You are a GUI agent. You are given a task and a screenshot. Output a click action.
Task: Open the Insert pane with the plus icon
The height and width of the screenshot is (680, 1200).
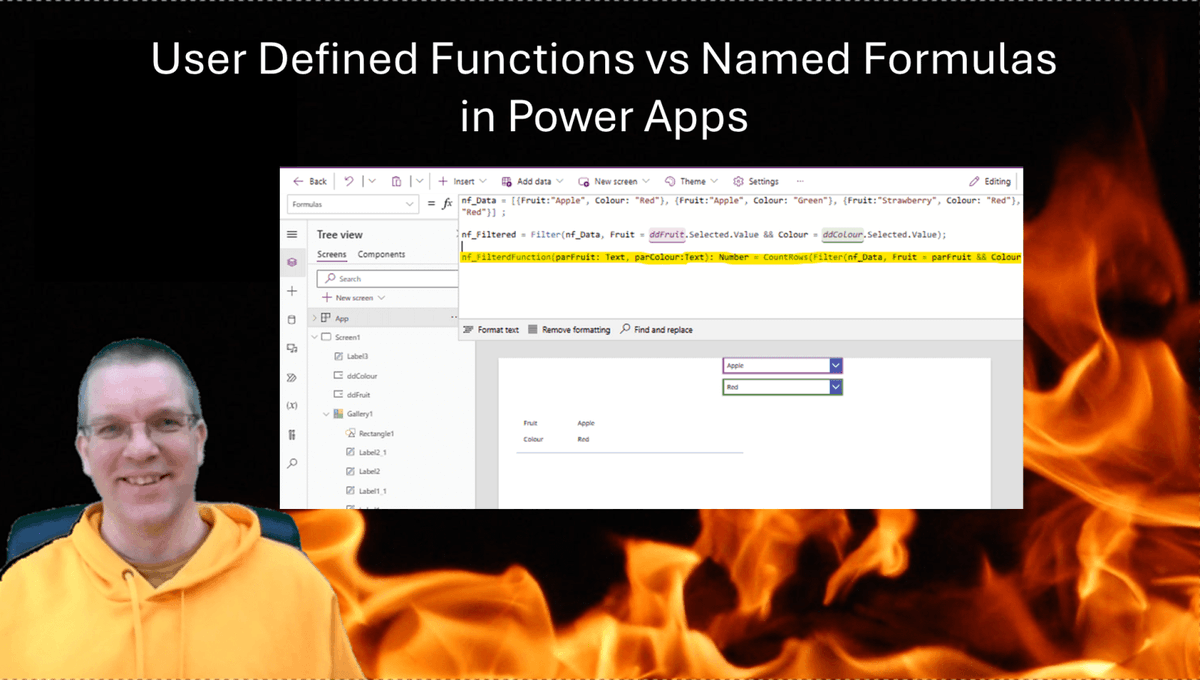(x=292, y=290)
